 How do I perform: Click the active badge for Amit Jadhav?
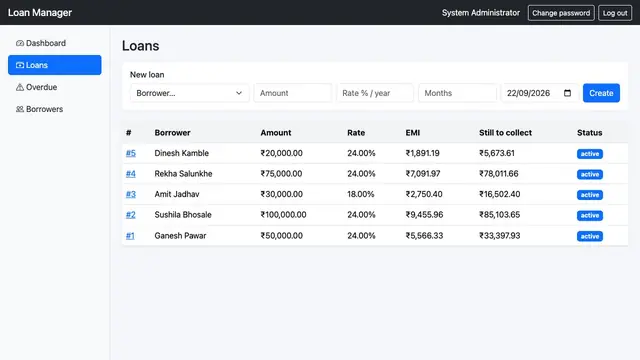[x=590, y=195]
